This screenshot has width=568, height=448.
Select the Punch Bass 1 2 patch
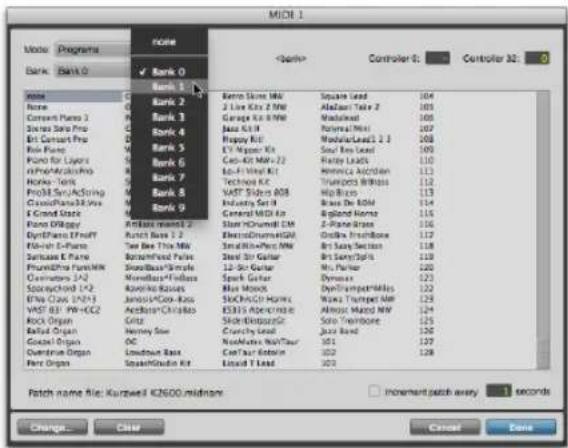[x=154, y=235]
